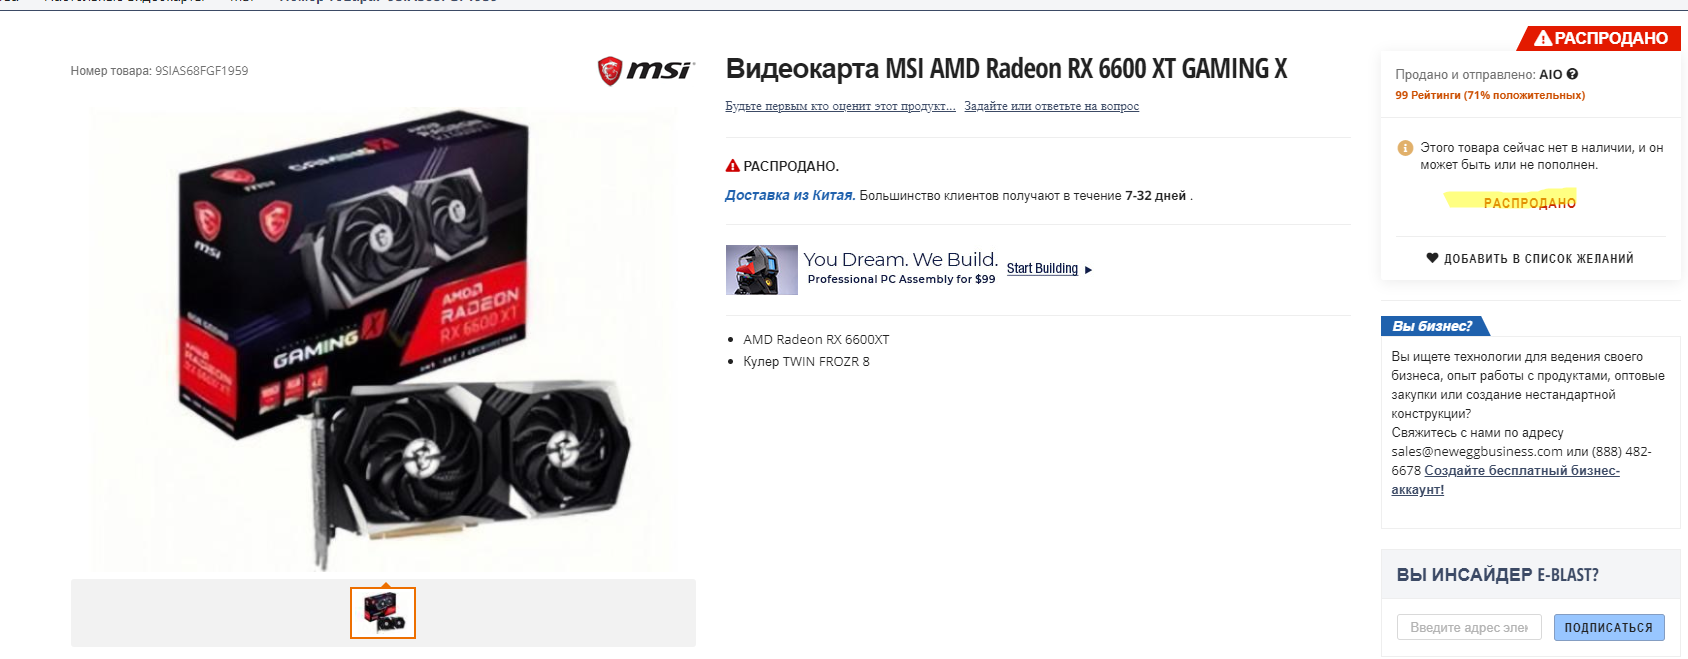Click the orange info icon in stock notice
The width and height of the screenshot is (1688, 659).
click(x=1405, y=148)
